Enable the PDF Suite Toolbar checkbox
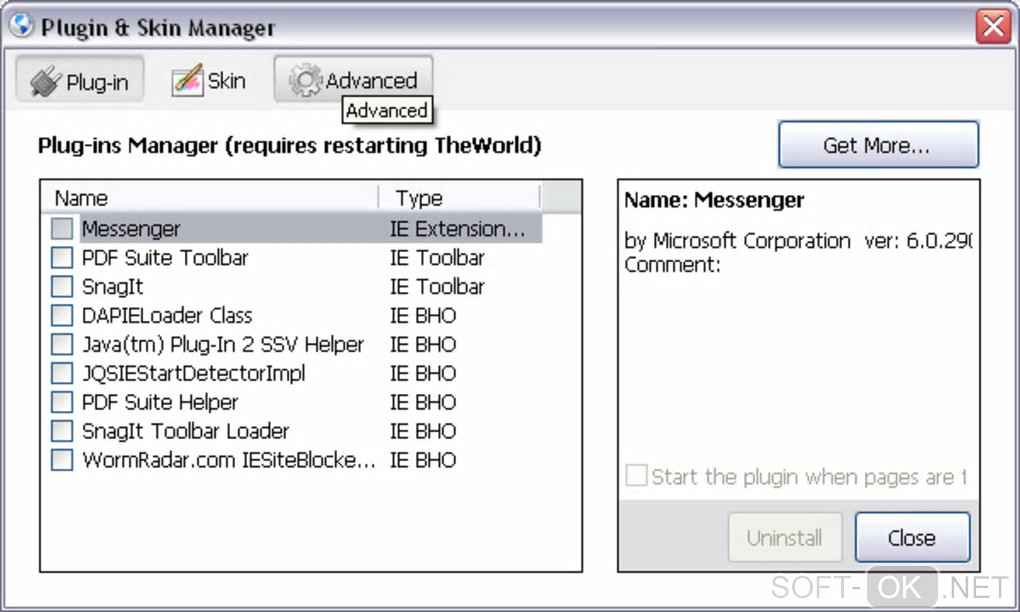Screen dimensions: 1020x612 pyautogui.click(x=62, y=258)
